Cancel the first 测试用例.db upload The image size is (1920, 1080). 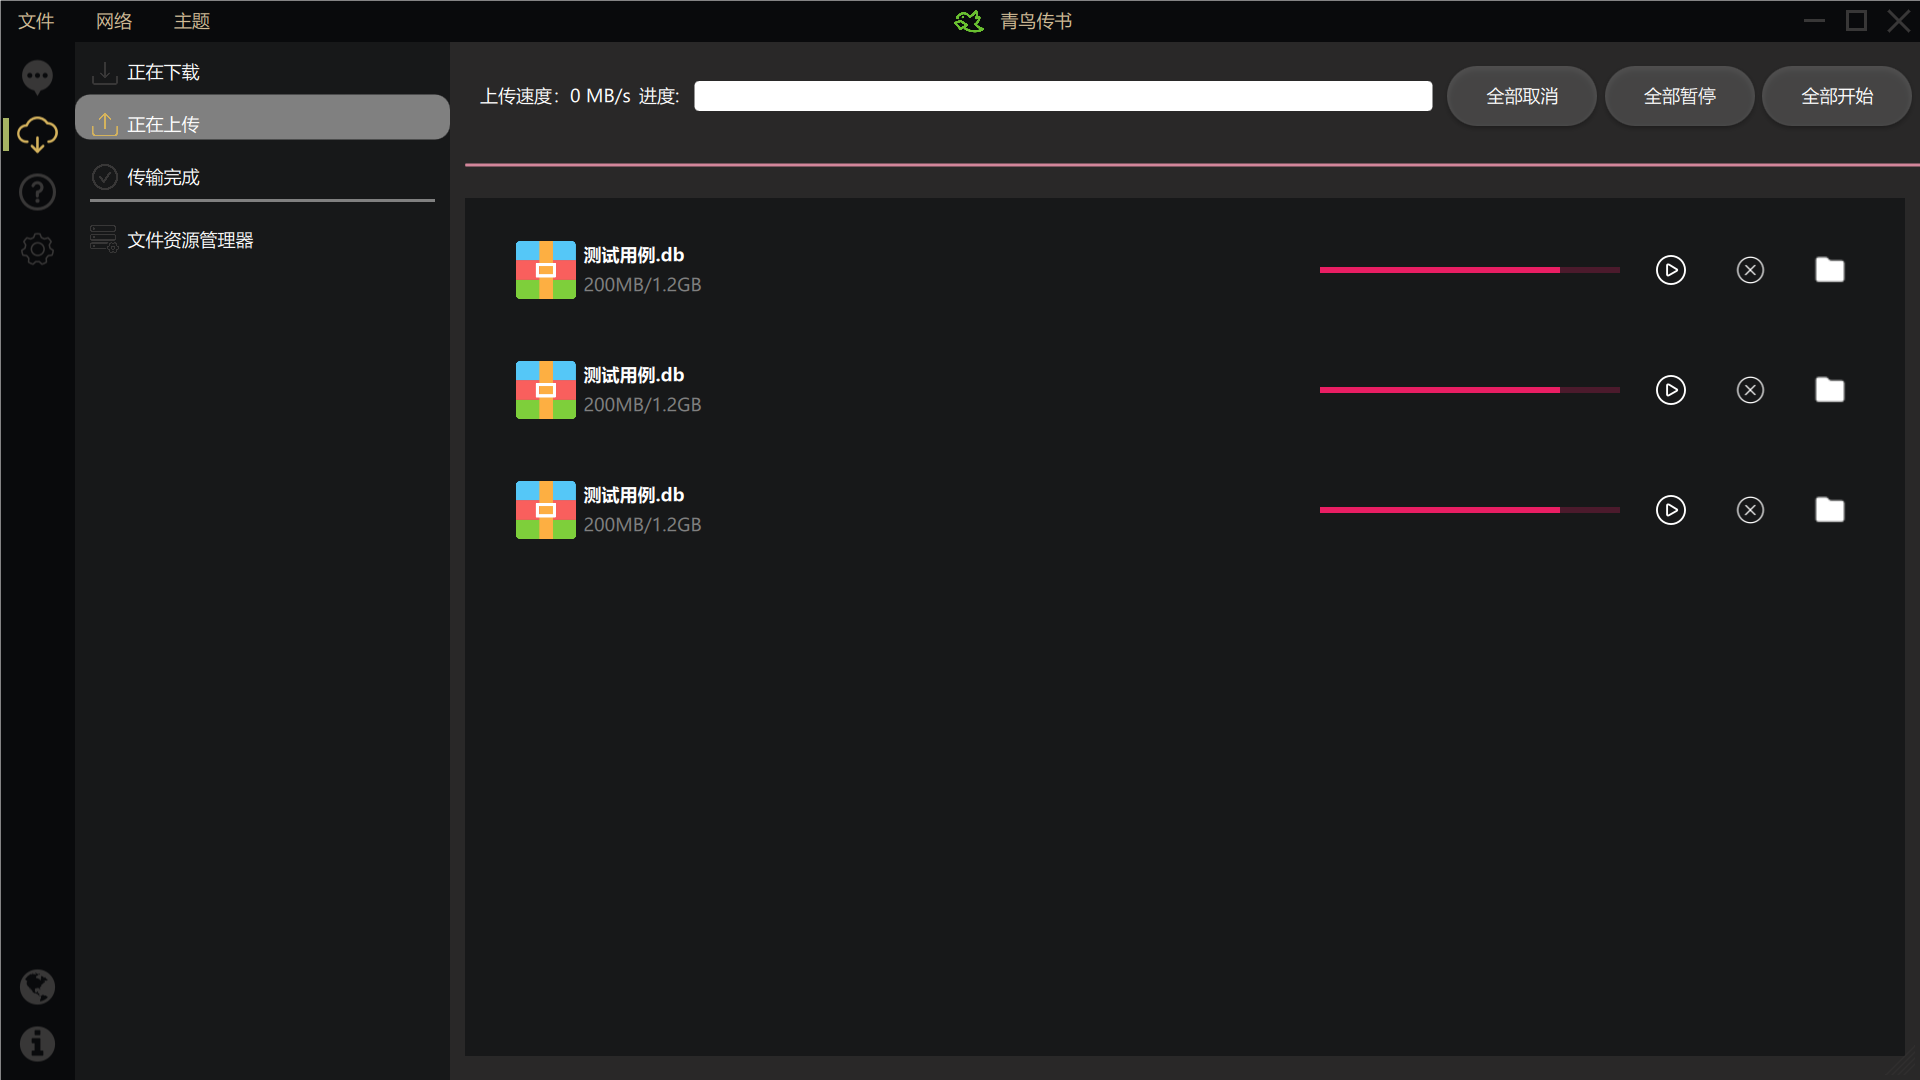click(x=1750, y=270)
